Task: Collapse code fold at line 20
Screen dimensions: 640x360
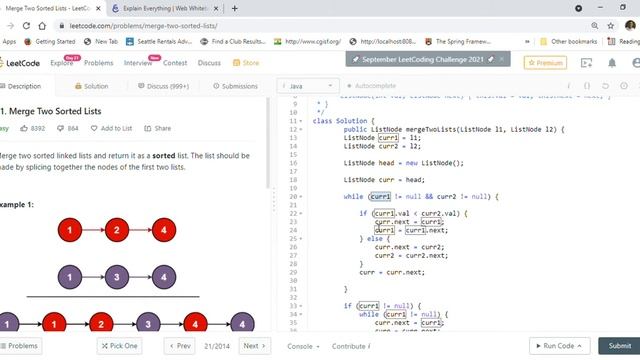Action: (x=301, y=197)
